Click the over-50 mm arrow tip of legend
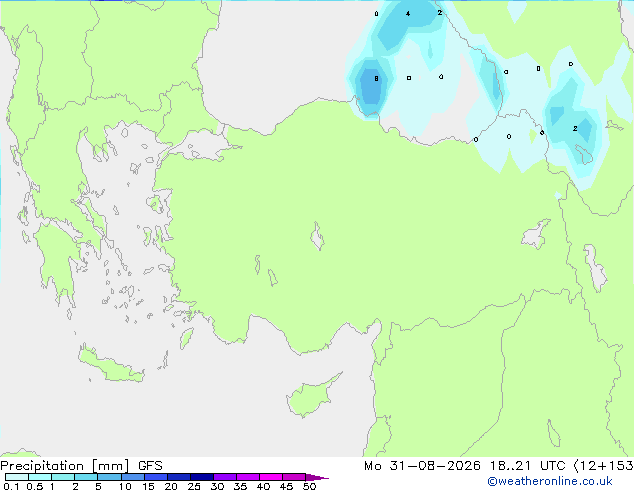Screen dimensions: 634x490 [x=317, y=477]
